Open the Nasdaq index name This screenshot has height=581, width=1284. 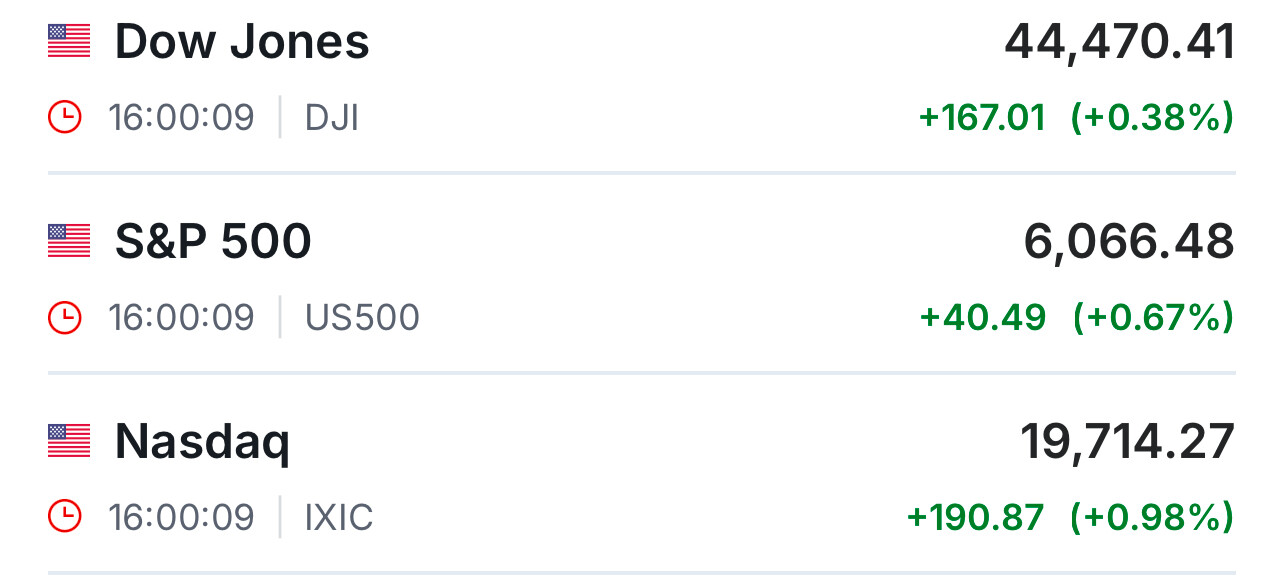coord(202,442)
